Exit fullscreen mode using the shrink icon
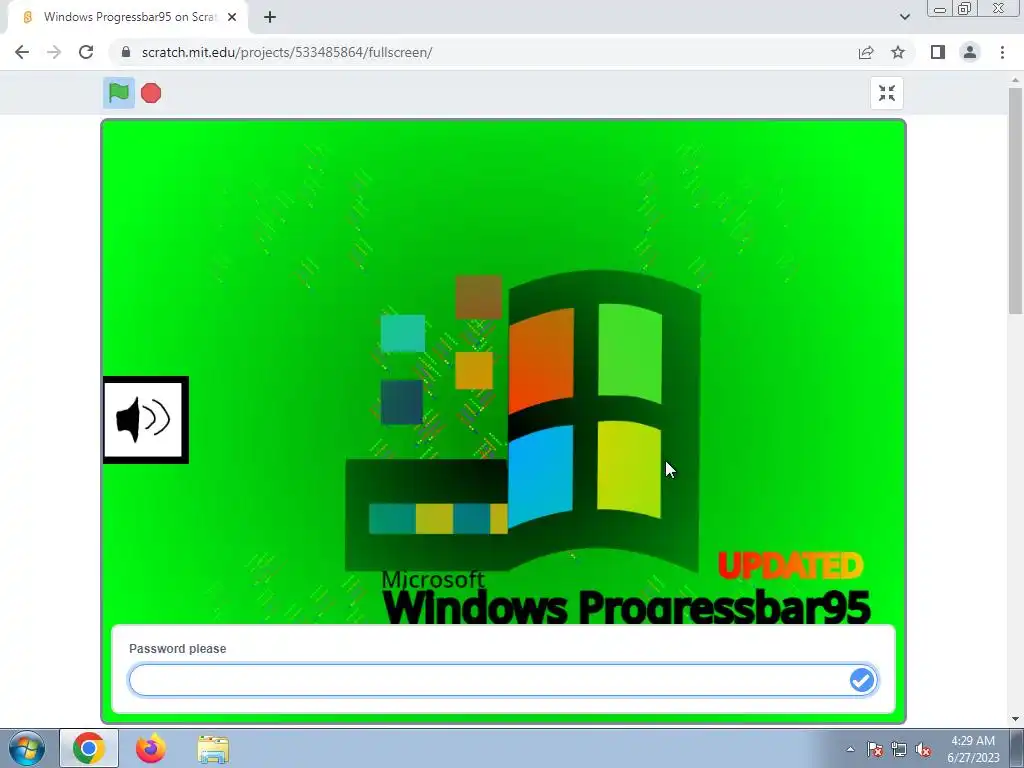This screenshot has width=1024, height=768. [887, 93]
